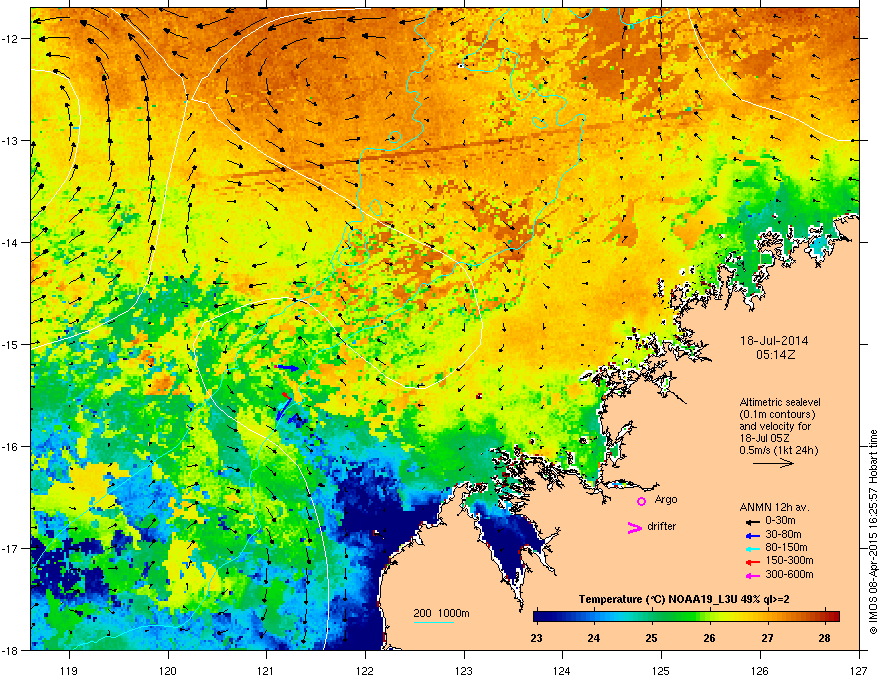Click the 0-30m depth label
Screen dimensions: 880x680
click(x=780, y=521)
